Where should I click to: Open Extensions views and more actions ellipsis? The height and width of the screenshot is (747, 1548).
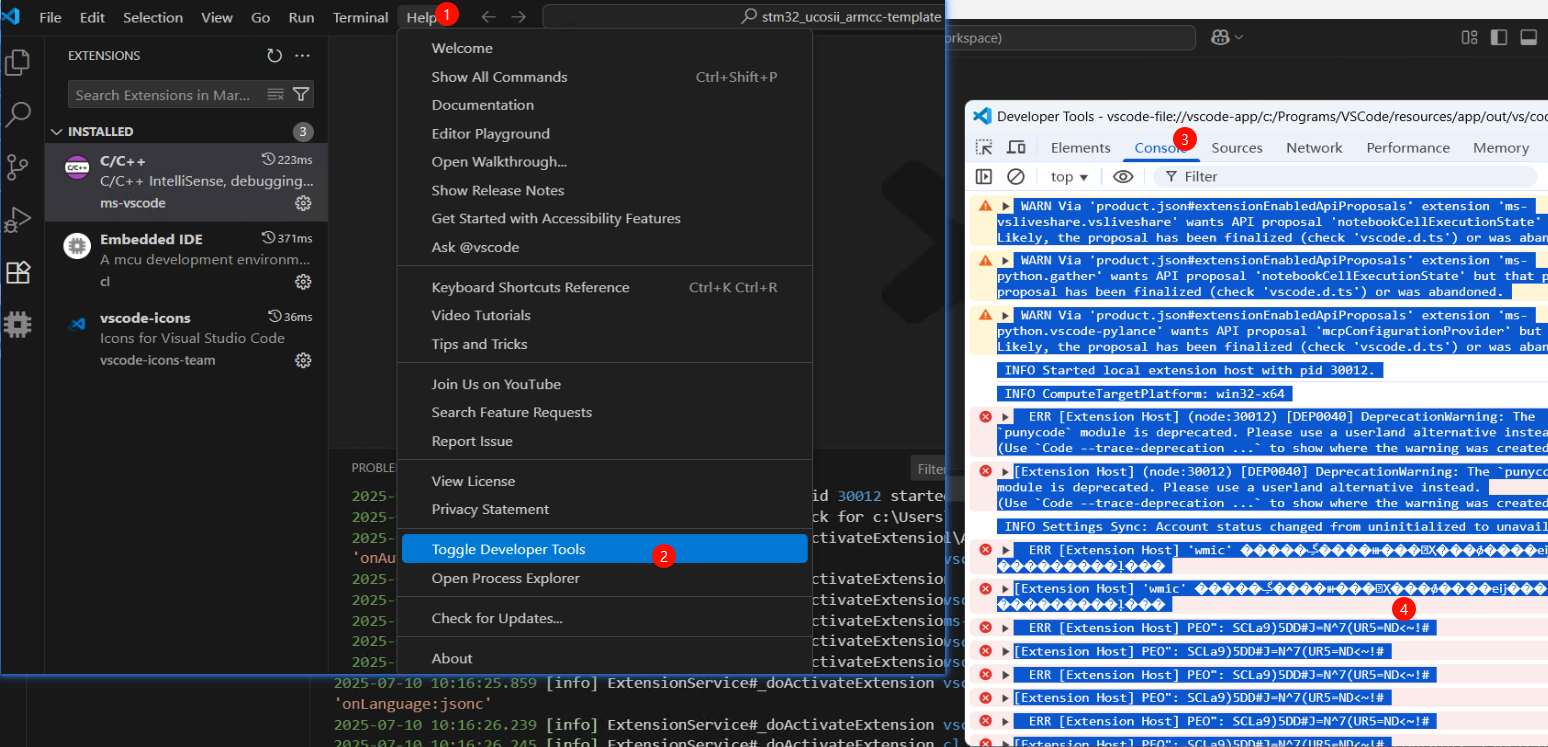tap(303, 56)
